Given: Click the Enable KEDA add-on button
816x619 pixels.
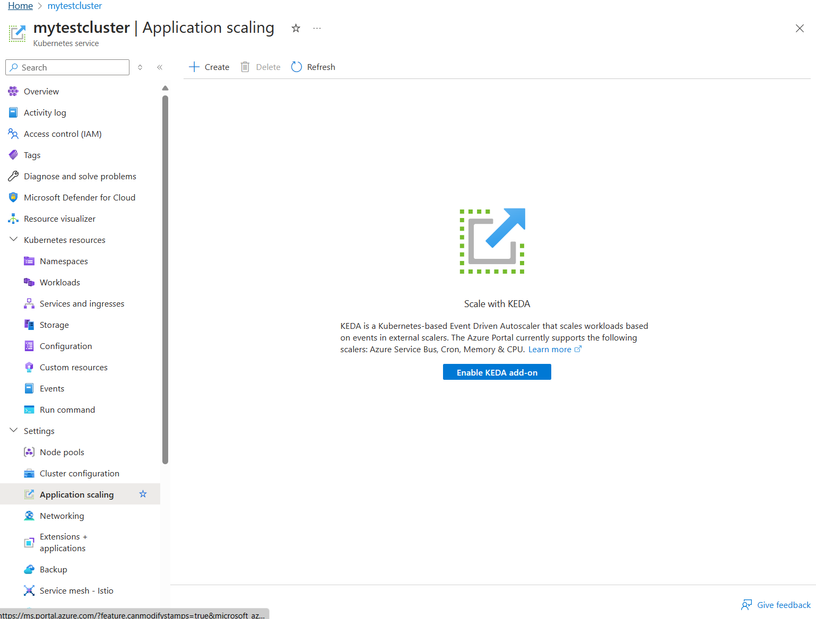Looking at the screenshot, I should pos(497,372).
